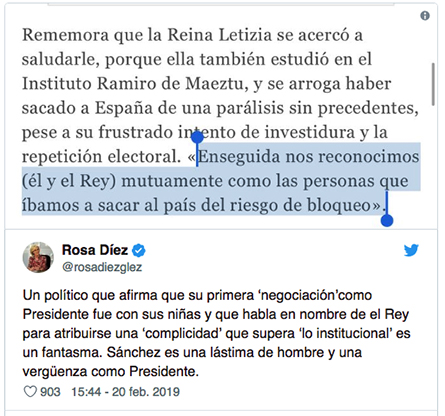Click the selection end handle
The height and width of the screenshot is (416, 445).
point(387,220)
